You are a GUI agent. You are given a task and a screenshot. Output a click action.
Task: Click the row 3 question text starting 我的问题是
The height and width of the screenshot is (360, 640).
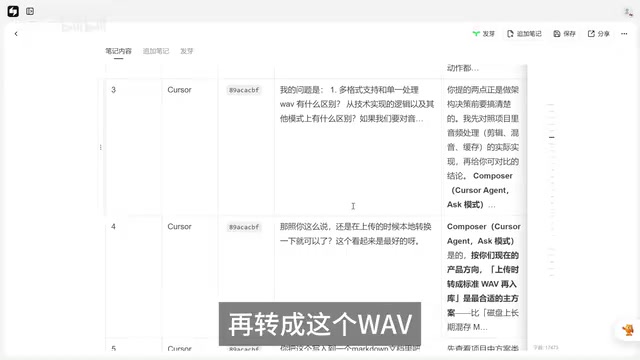click(x=357, y=104)
